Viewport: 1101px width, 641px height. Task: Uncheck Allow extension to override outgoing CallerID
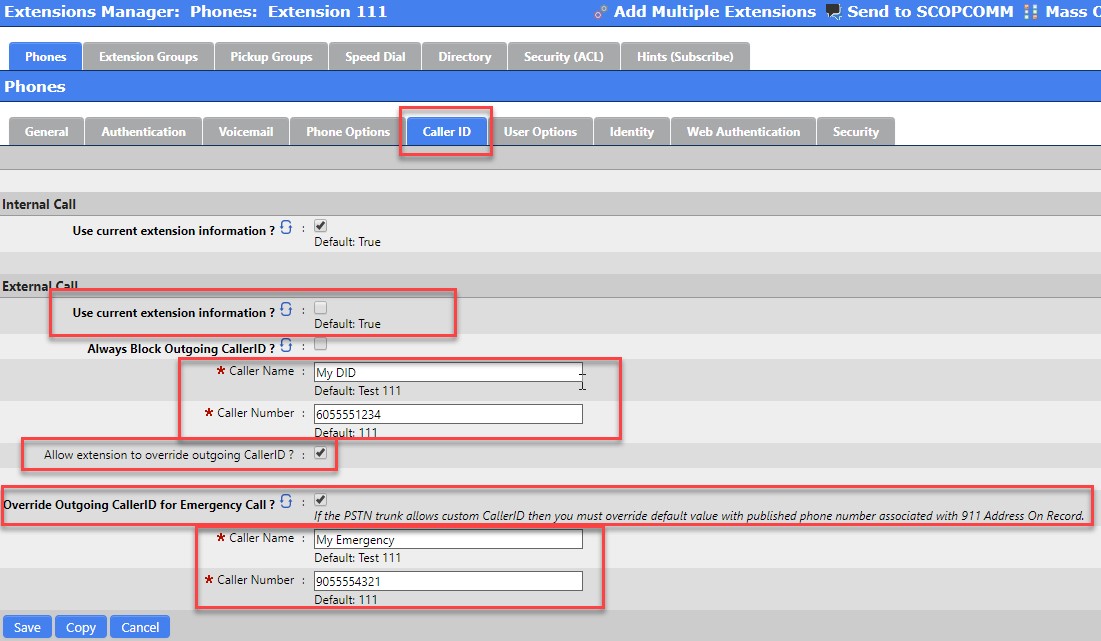[x=320, y=453]
